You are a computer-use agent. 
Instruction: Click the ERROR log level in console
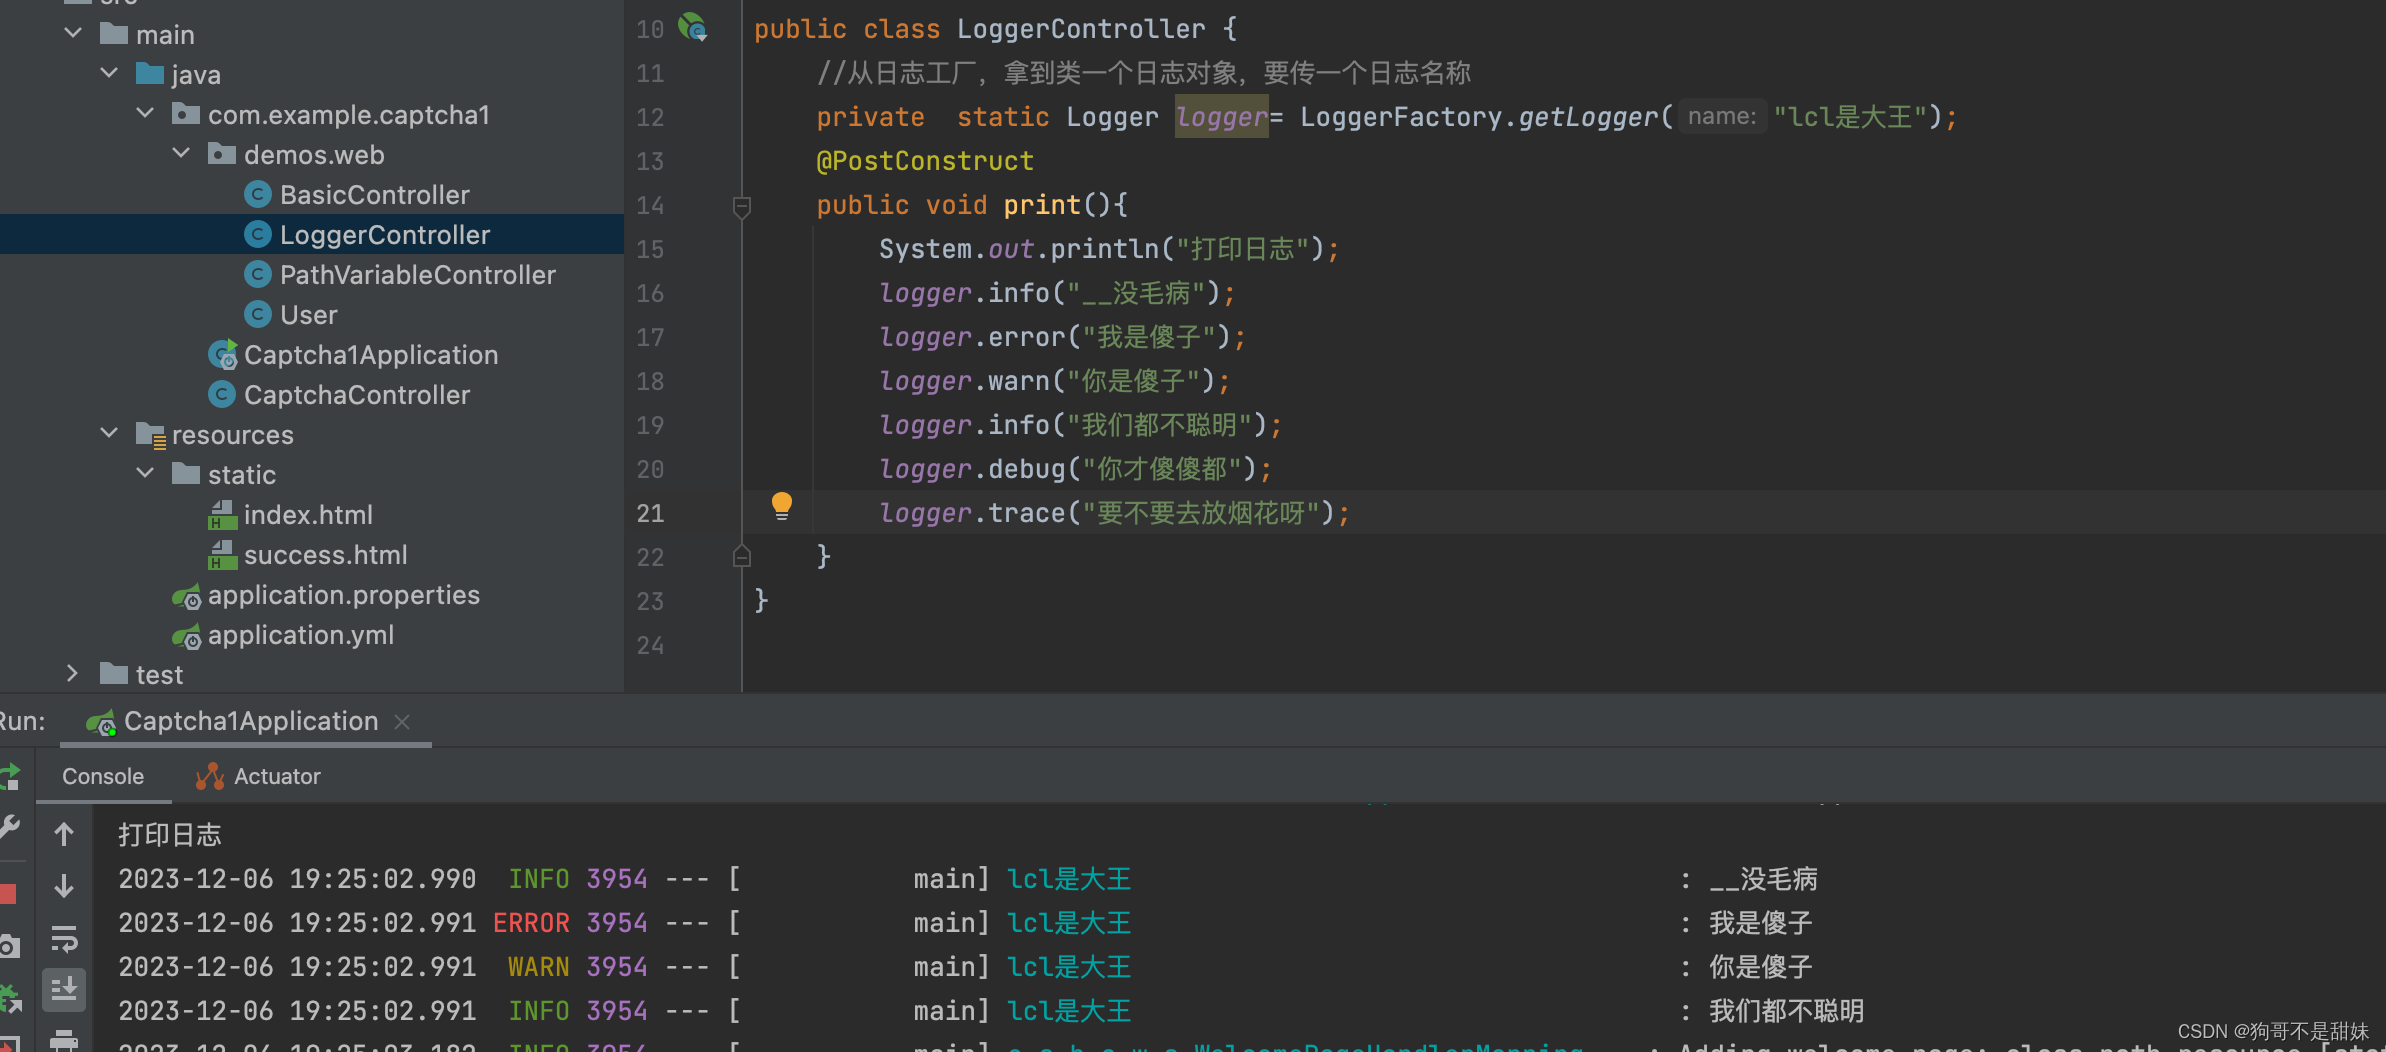click(531, 923)
